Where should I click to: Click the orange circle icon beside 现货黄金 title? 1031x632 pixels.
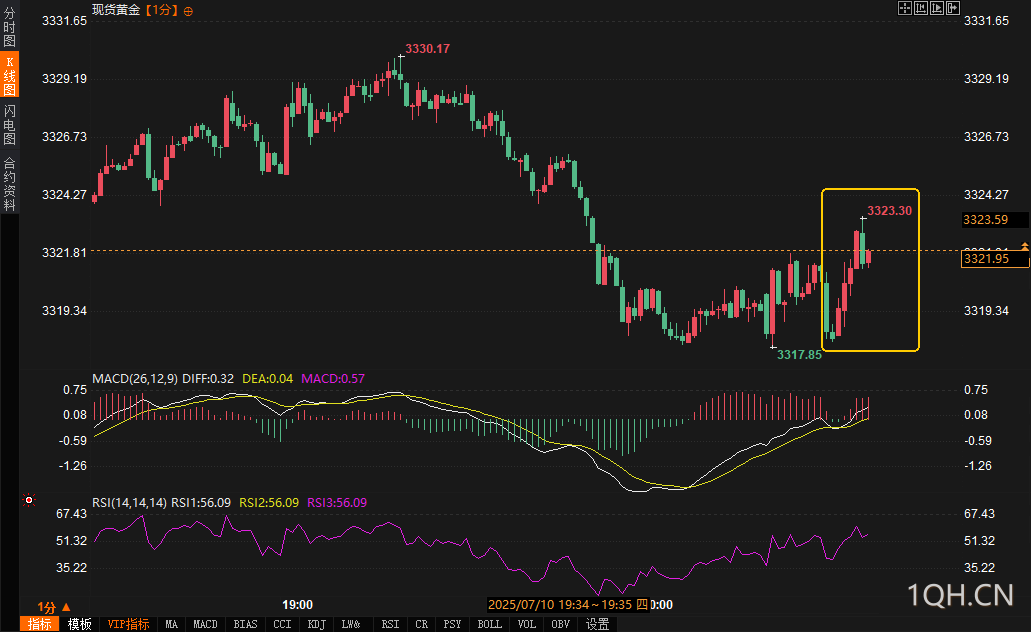pos(189,10)
